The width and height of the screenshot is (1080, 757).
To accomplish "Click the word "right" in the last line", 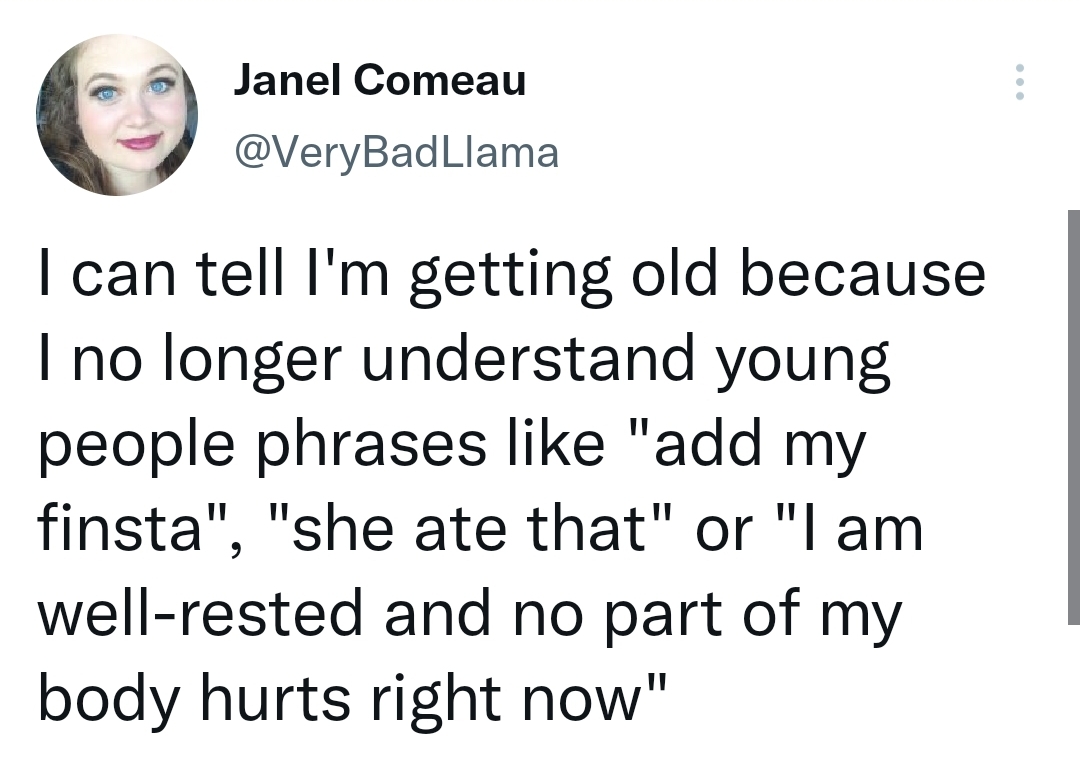I will pyautogui.click(x=435, y=703).
